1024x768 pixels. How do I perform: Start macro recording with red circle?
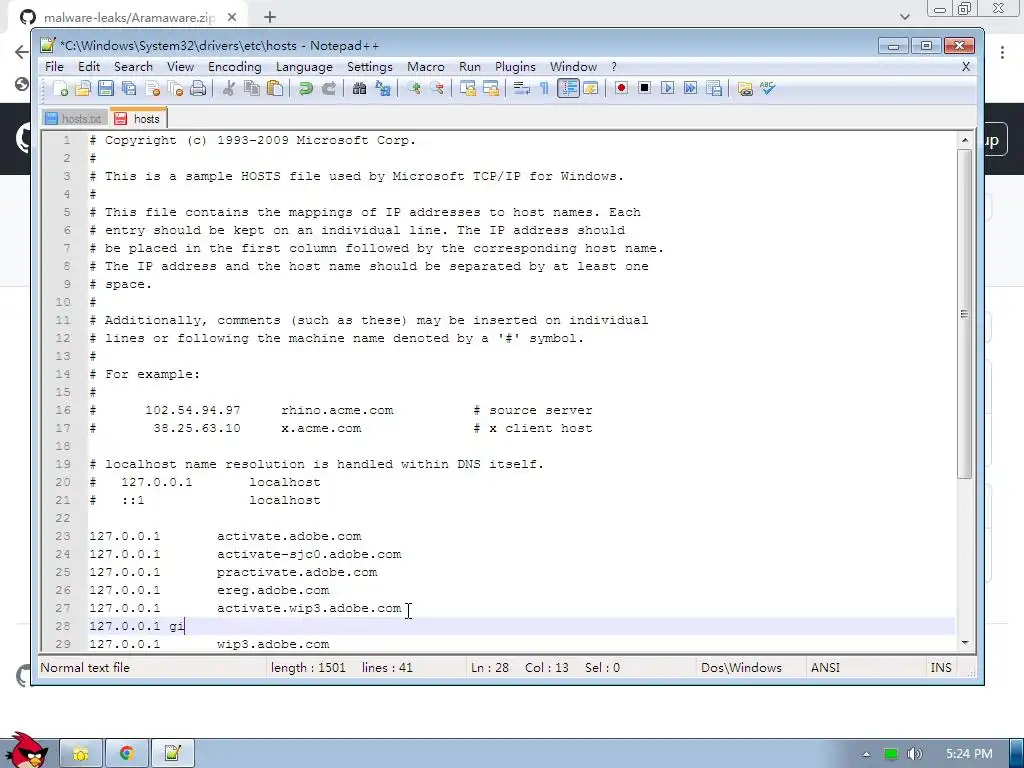click(x=621, y=88)
